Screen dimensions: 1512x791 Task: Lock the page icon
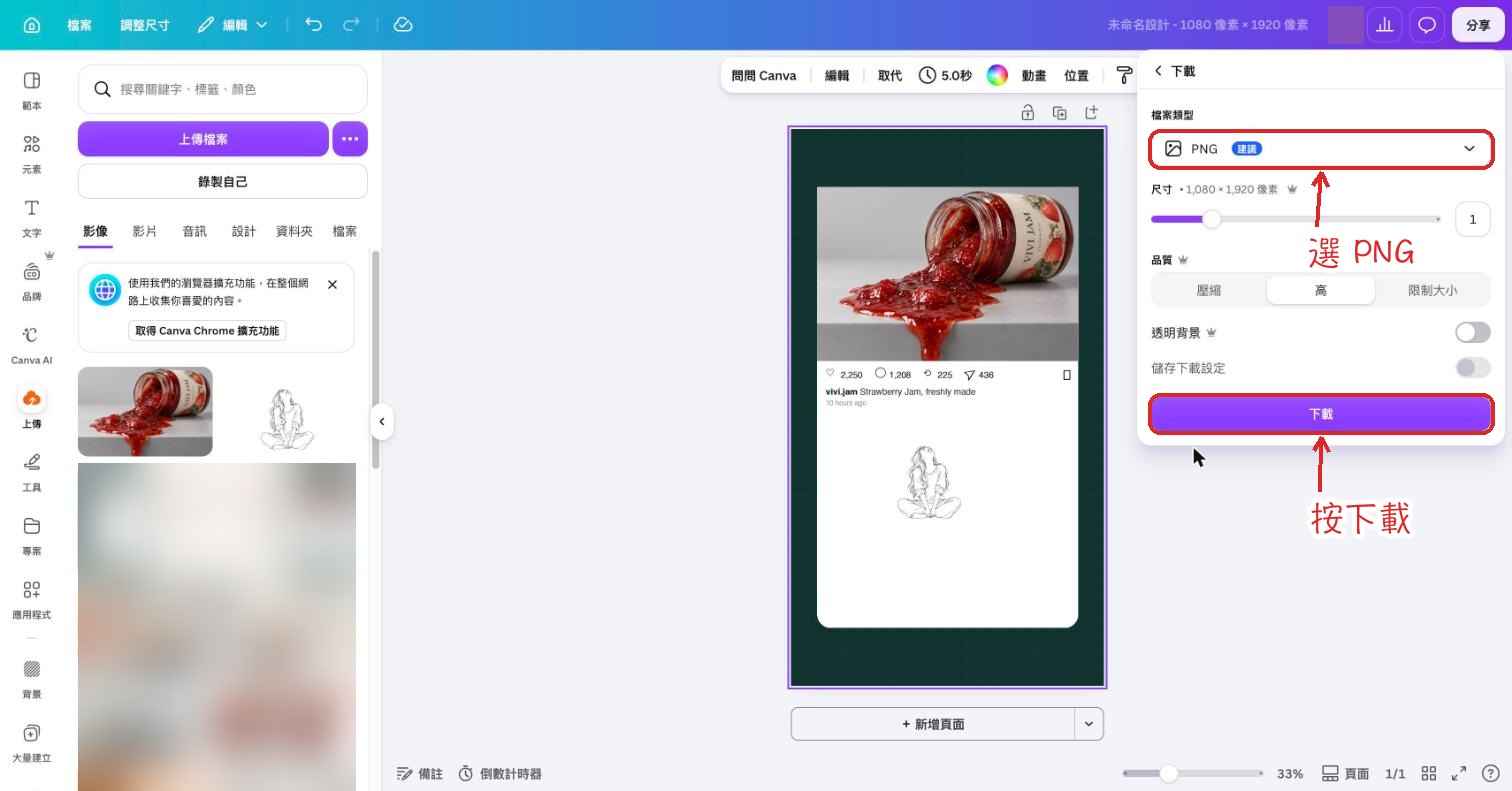coord(1027,113)
